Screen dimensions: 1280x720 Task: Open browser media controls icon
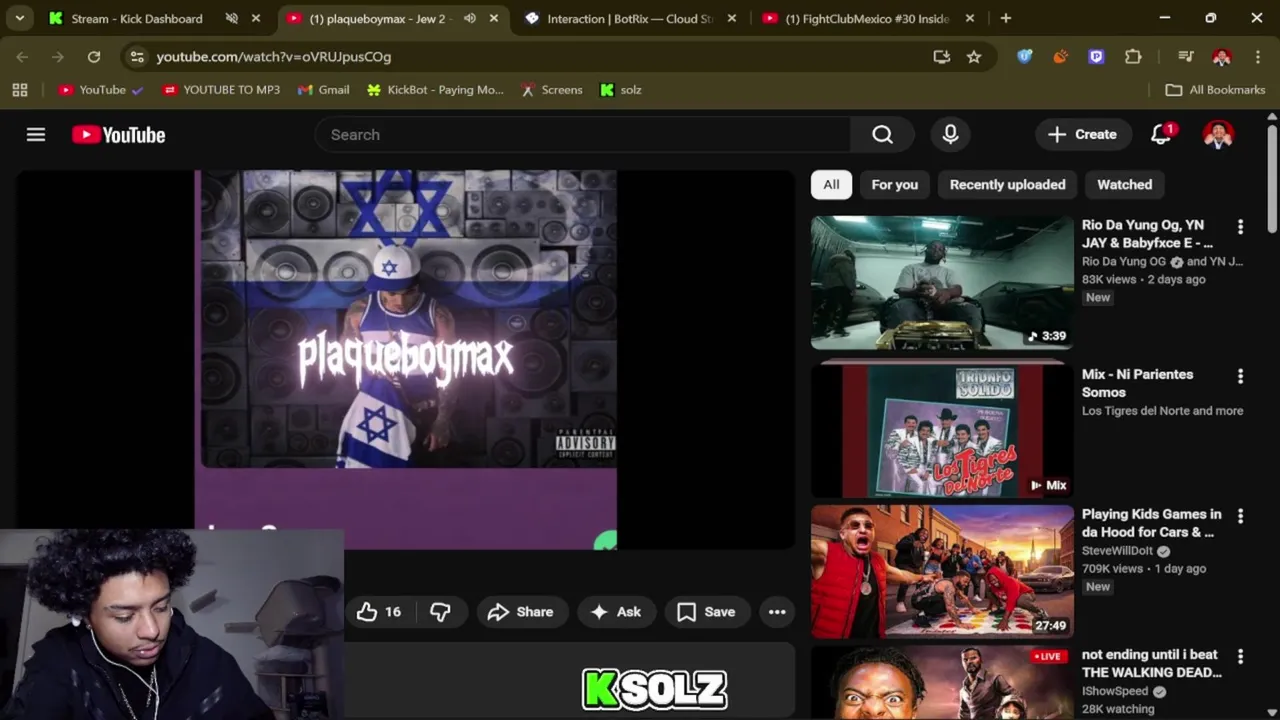click(1185, 57)
